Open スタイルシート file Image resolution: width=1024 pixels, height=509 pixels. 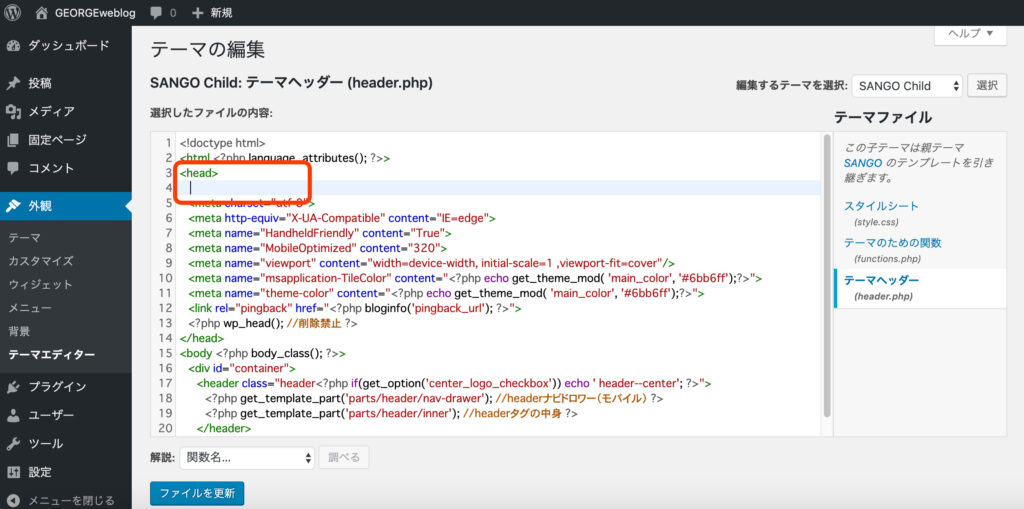[x=881, y=206]
